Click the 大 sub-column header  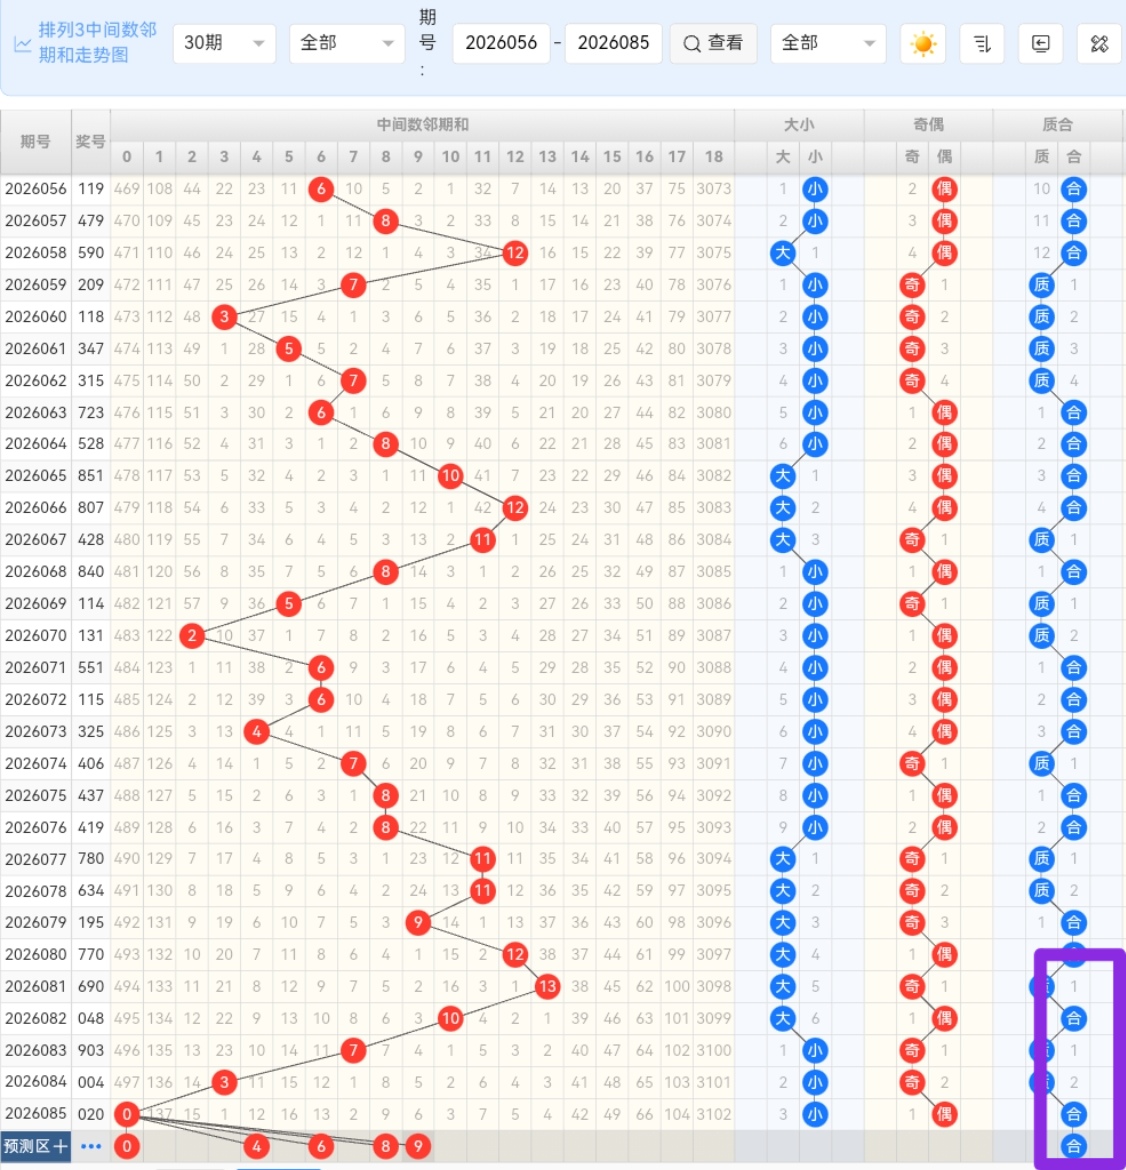tap(783, 157)
